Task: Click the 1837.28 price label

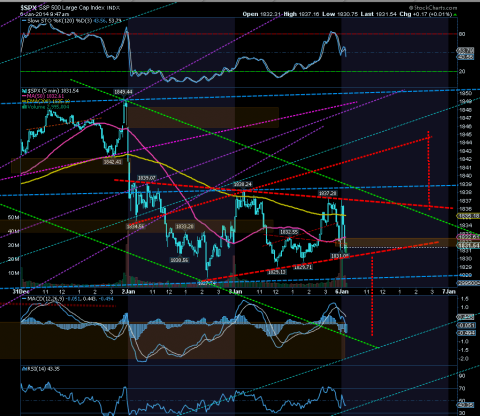Action: click(x=327, y=193)
